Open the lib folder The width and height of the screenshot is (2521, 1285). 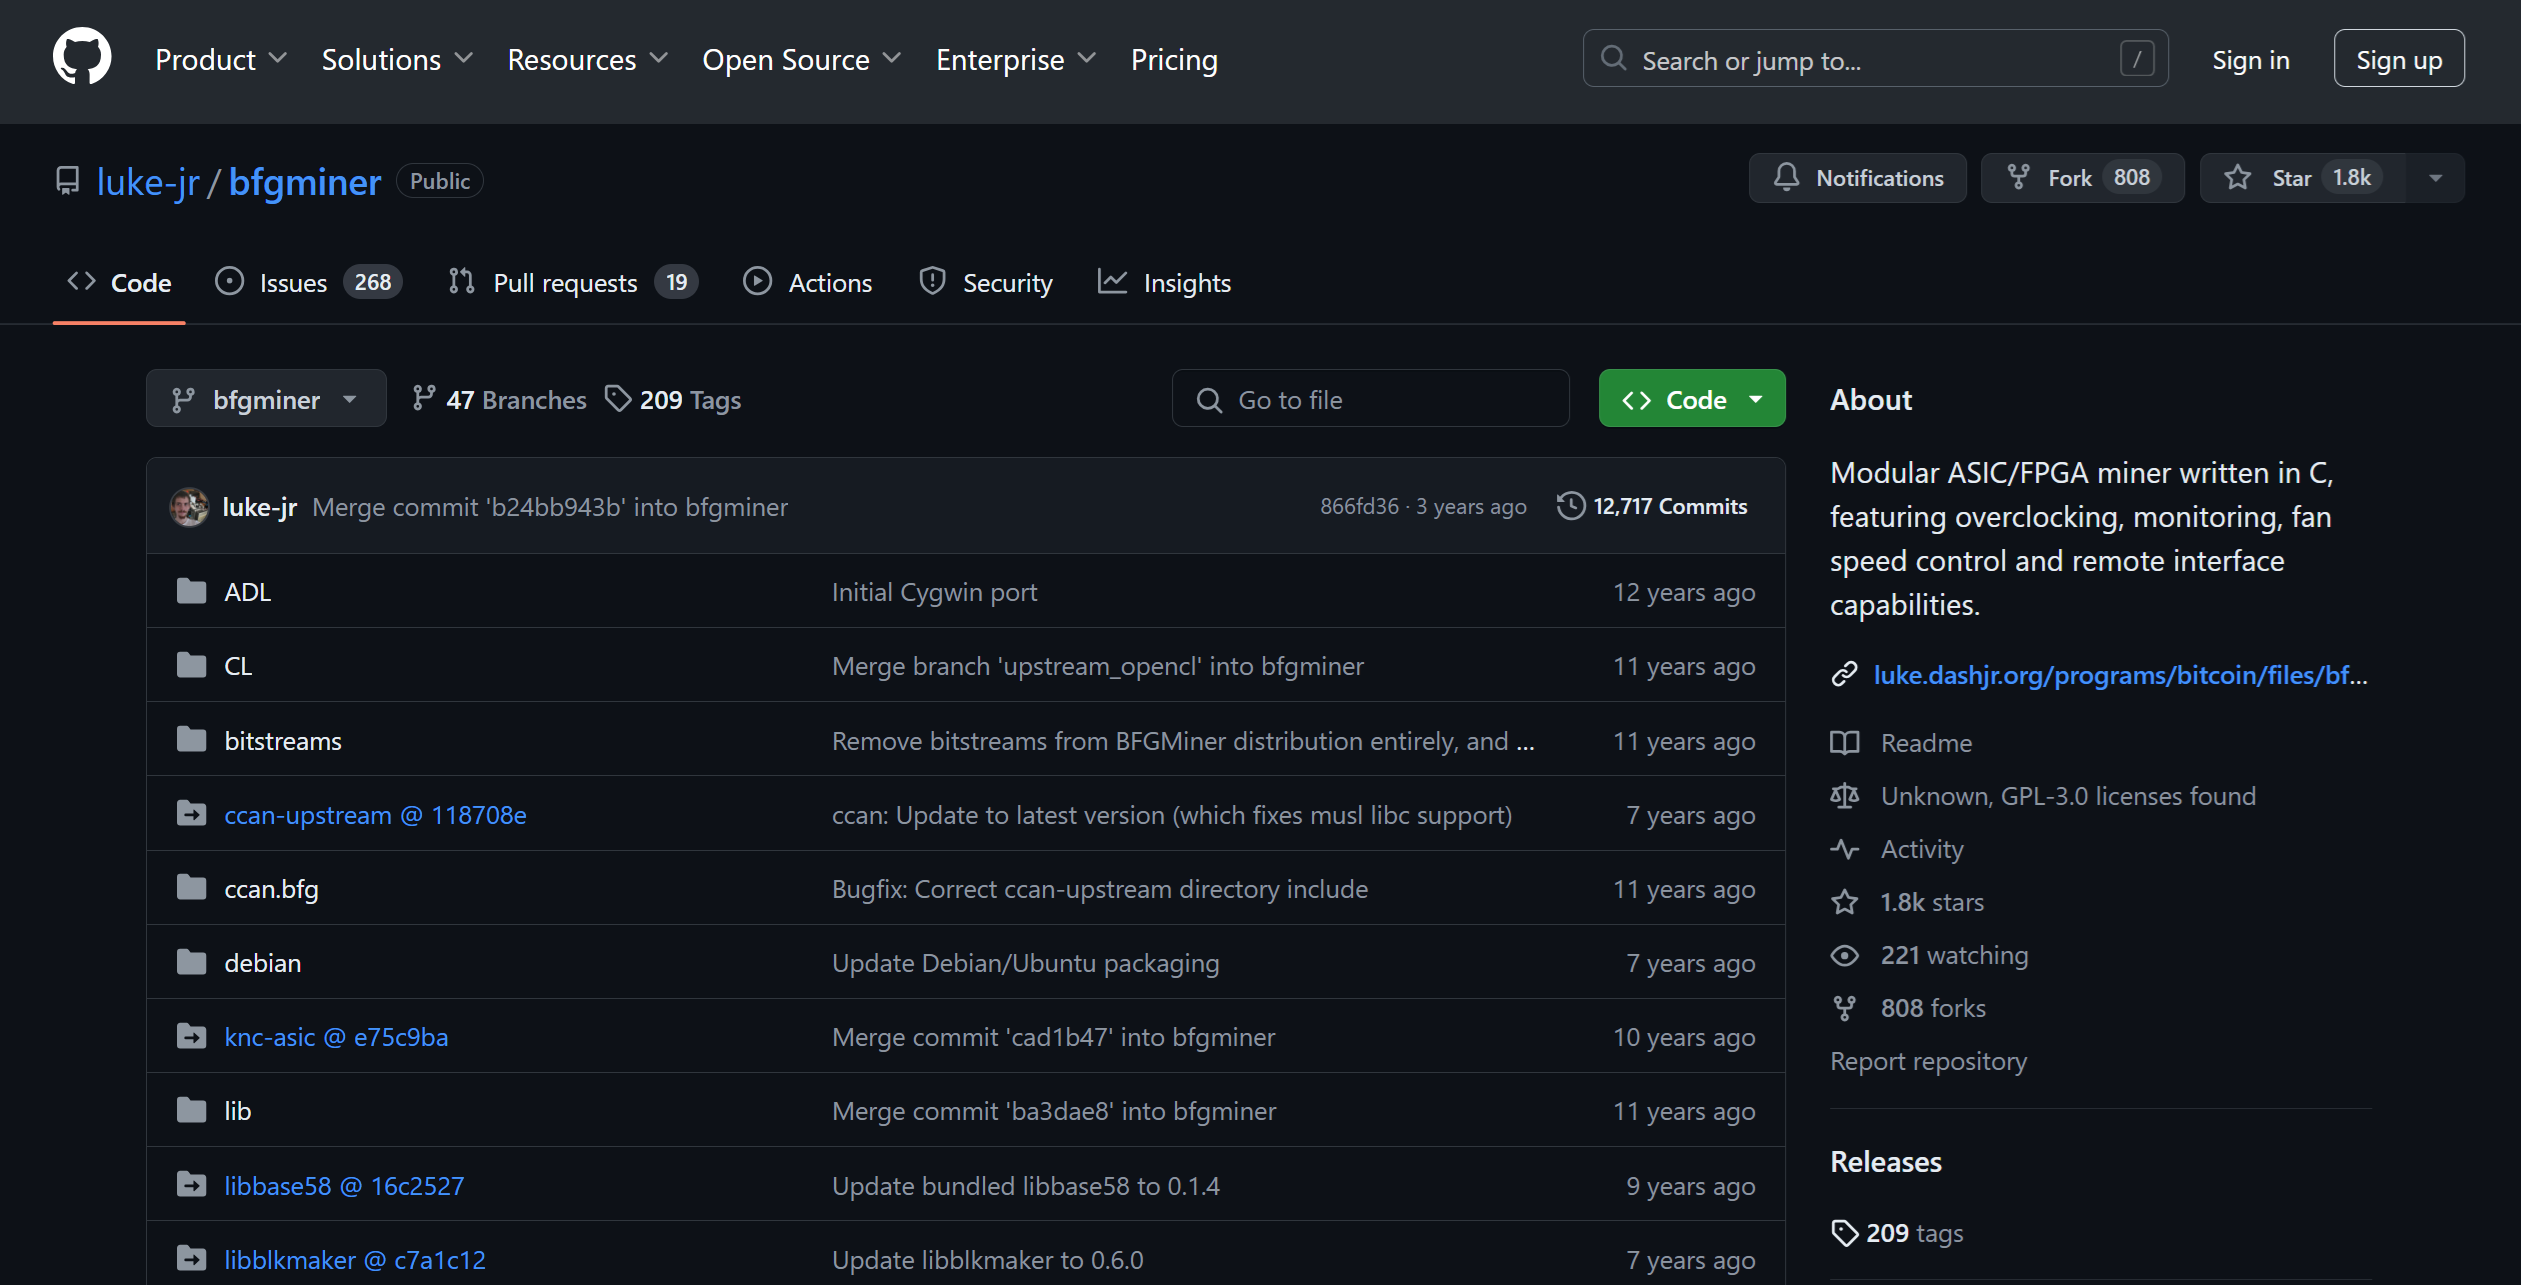point(237,1111)
